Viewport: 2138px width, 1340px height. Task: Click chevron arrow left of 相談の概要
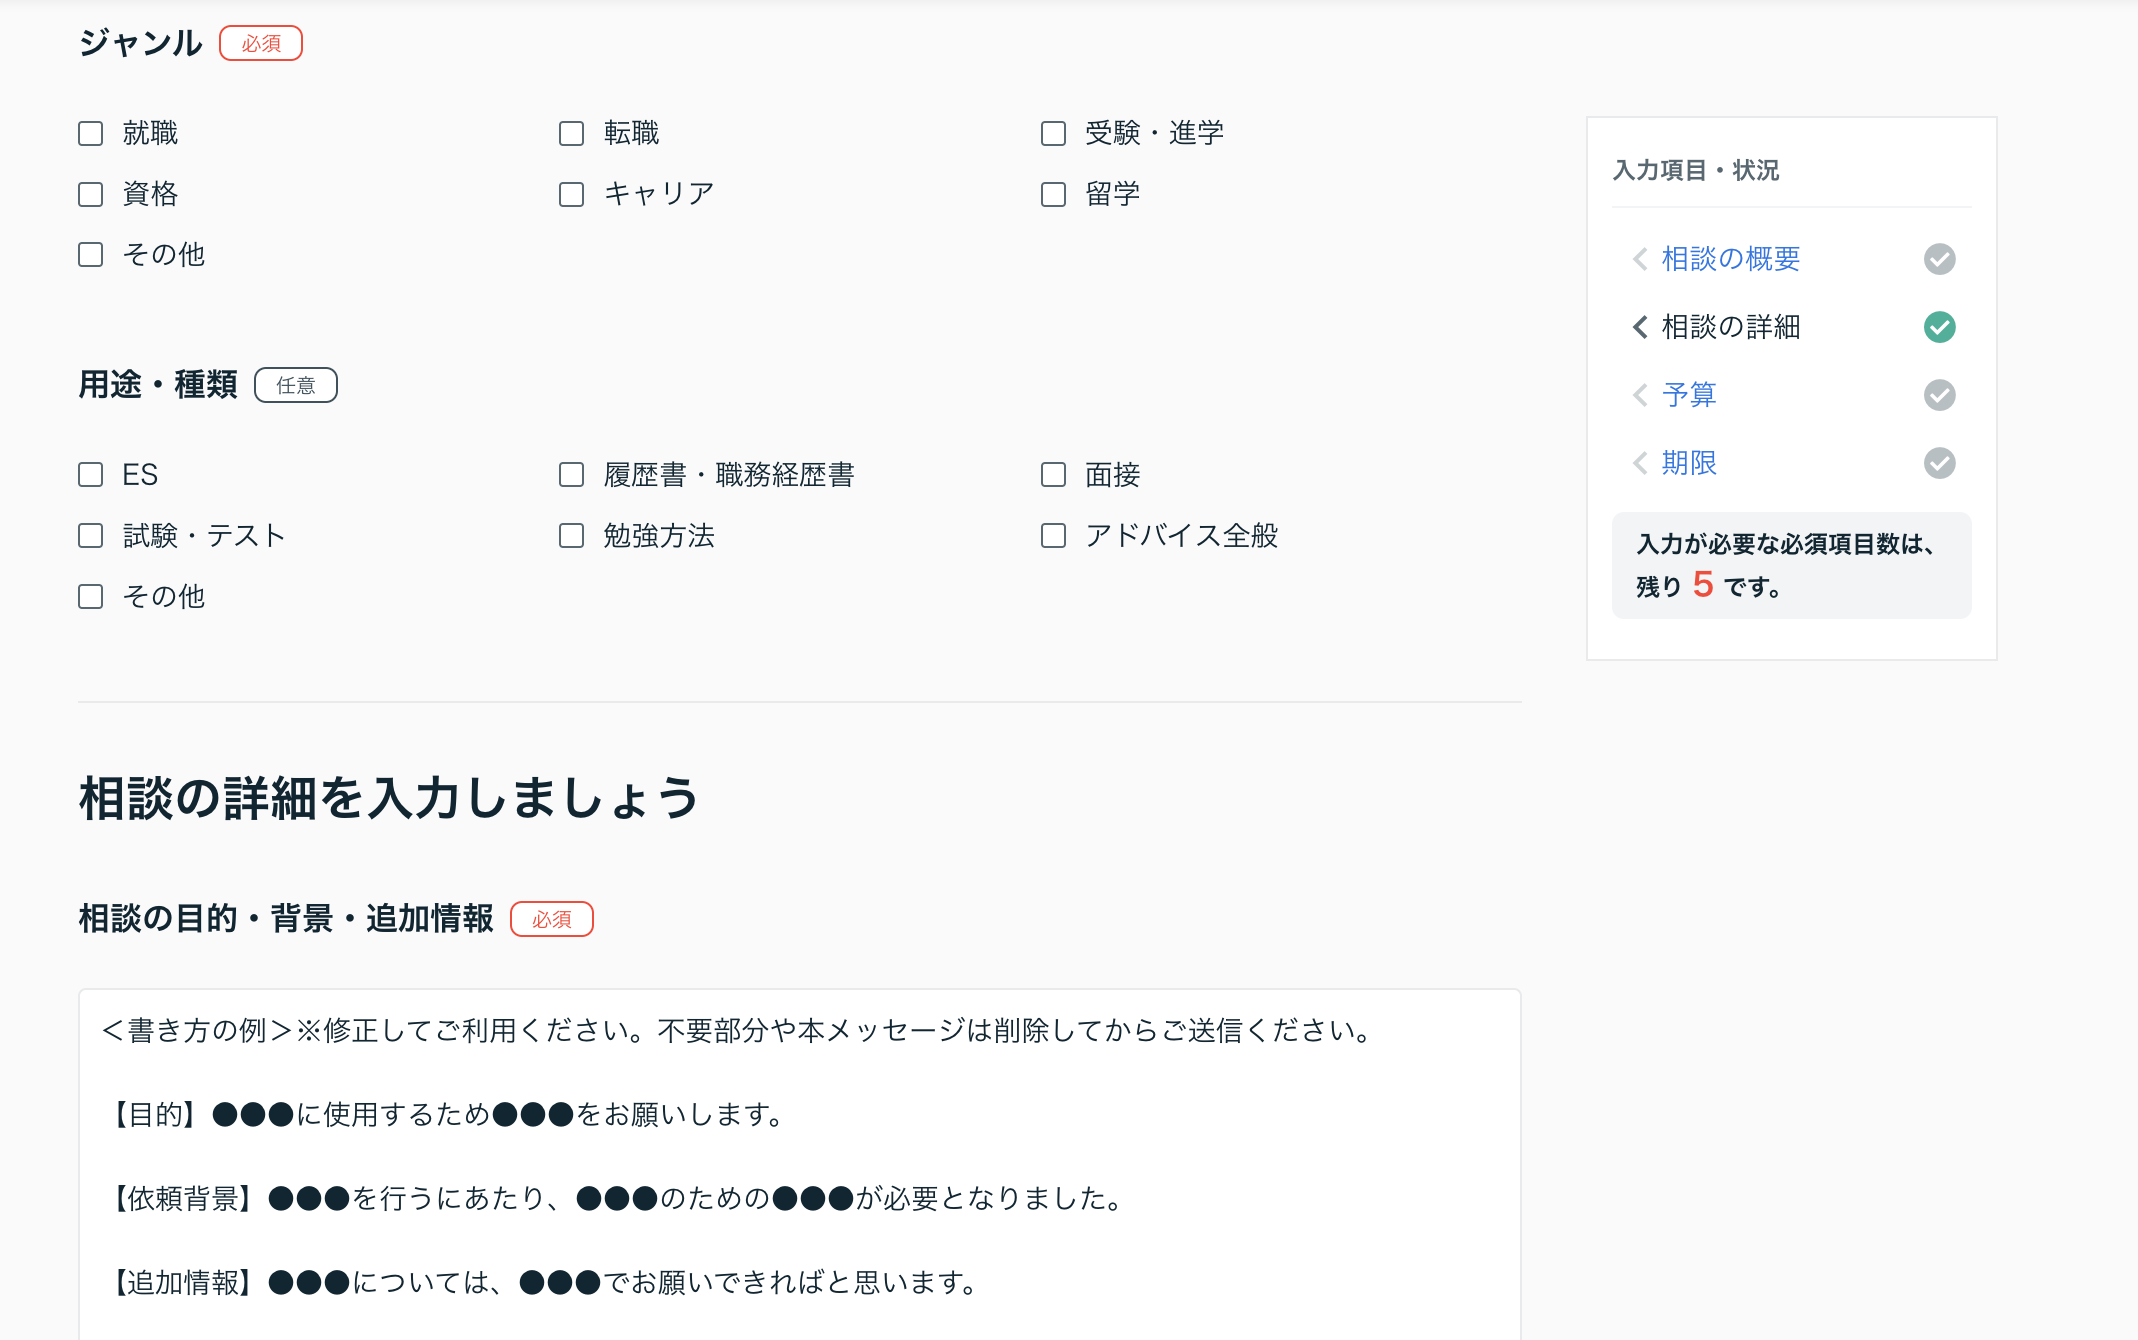click(x=1640, y=259)
